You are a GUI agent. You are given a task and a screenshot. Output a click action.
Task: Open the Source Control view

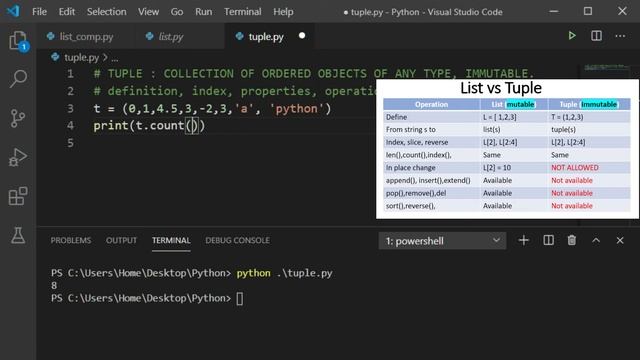[x=18, y=118]
